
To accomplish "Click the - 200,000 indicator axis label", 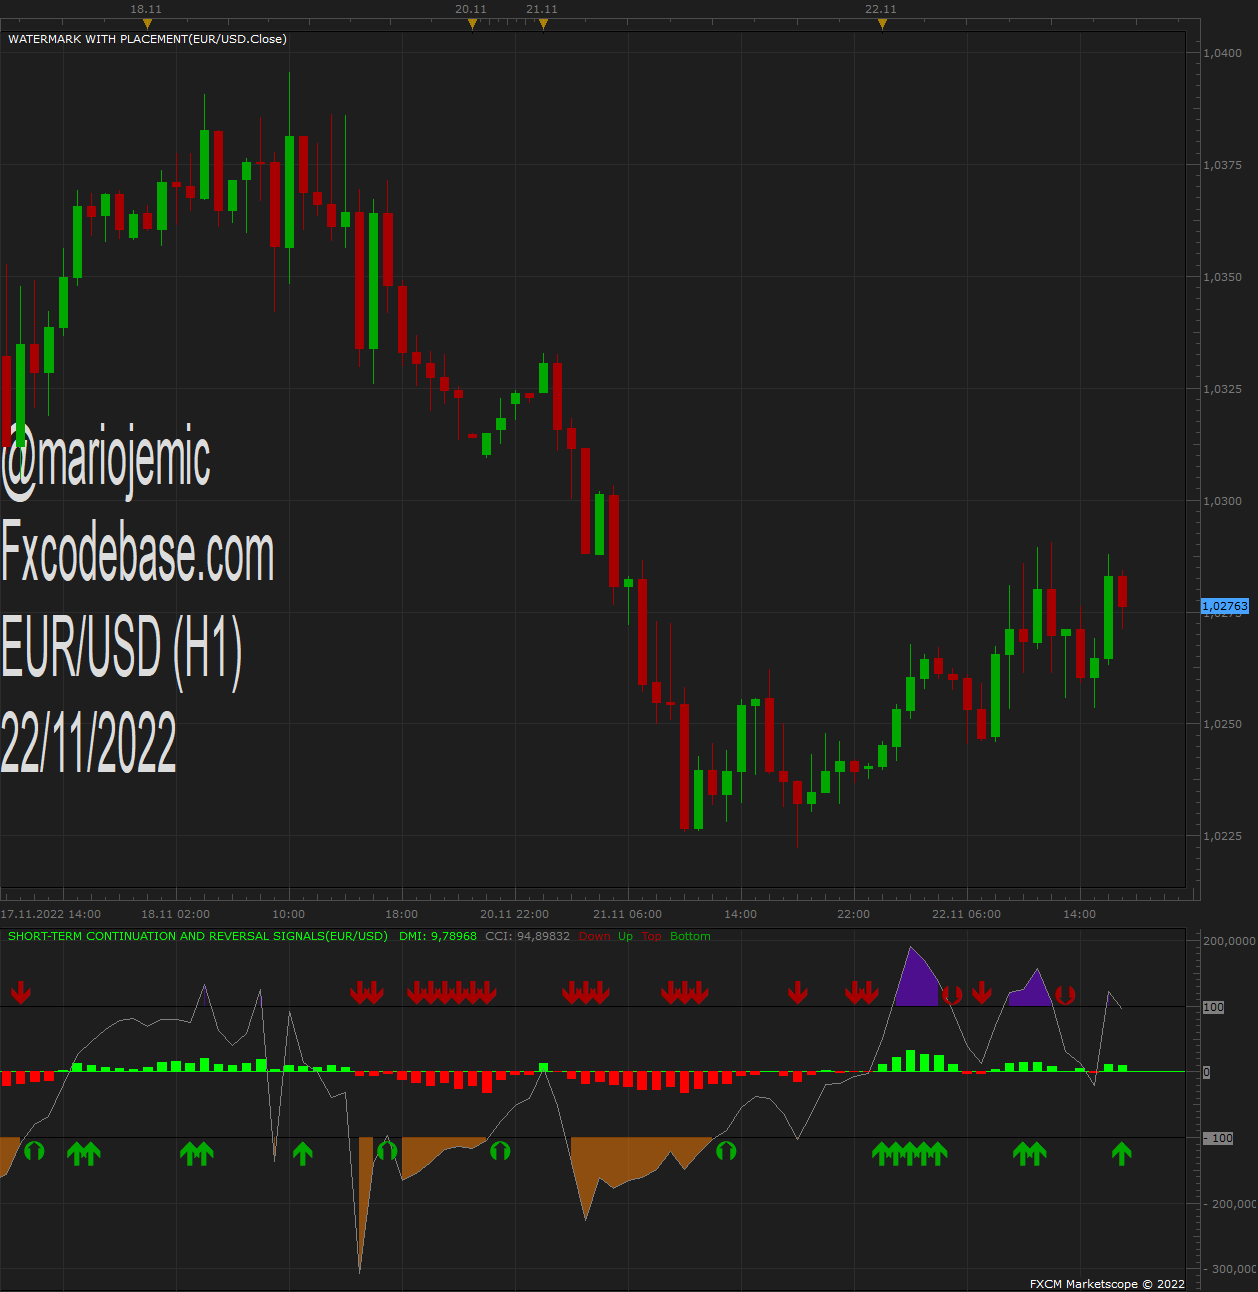I will [x=1229, y=1204].
